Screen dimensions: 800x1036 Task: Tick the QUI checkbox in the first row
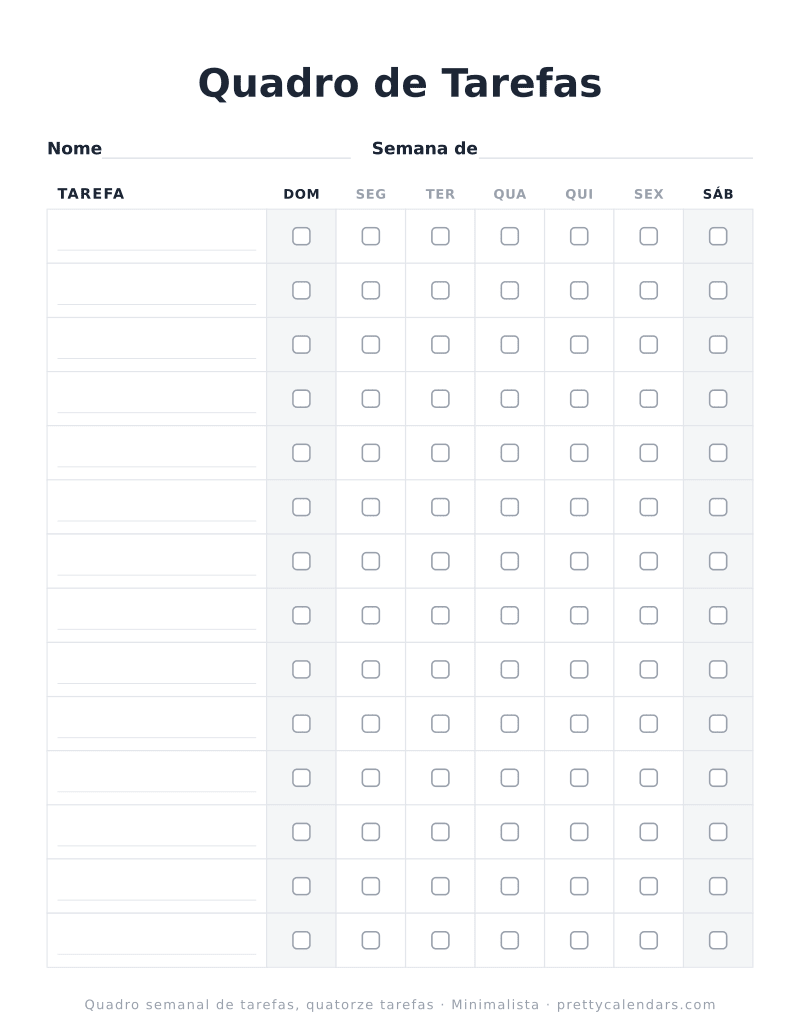click(579, 237)
